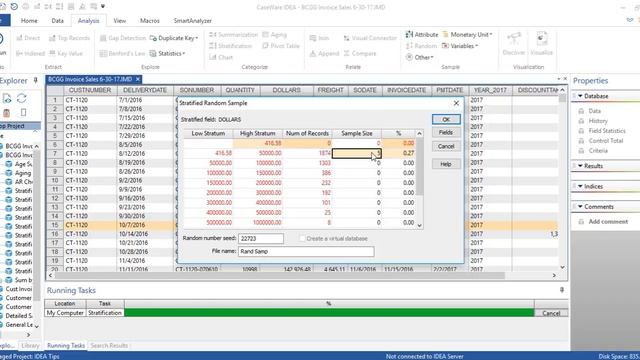
Task: Open History in Properties
Action: click(x=598, y=121)
